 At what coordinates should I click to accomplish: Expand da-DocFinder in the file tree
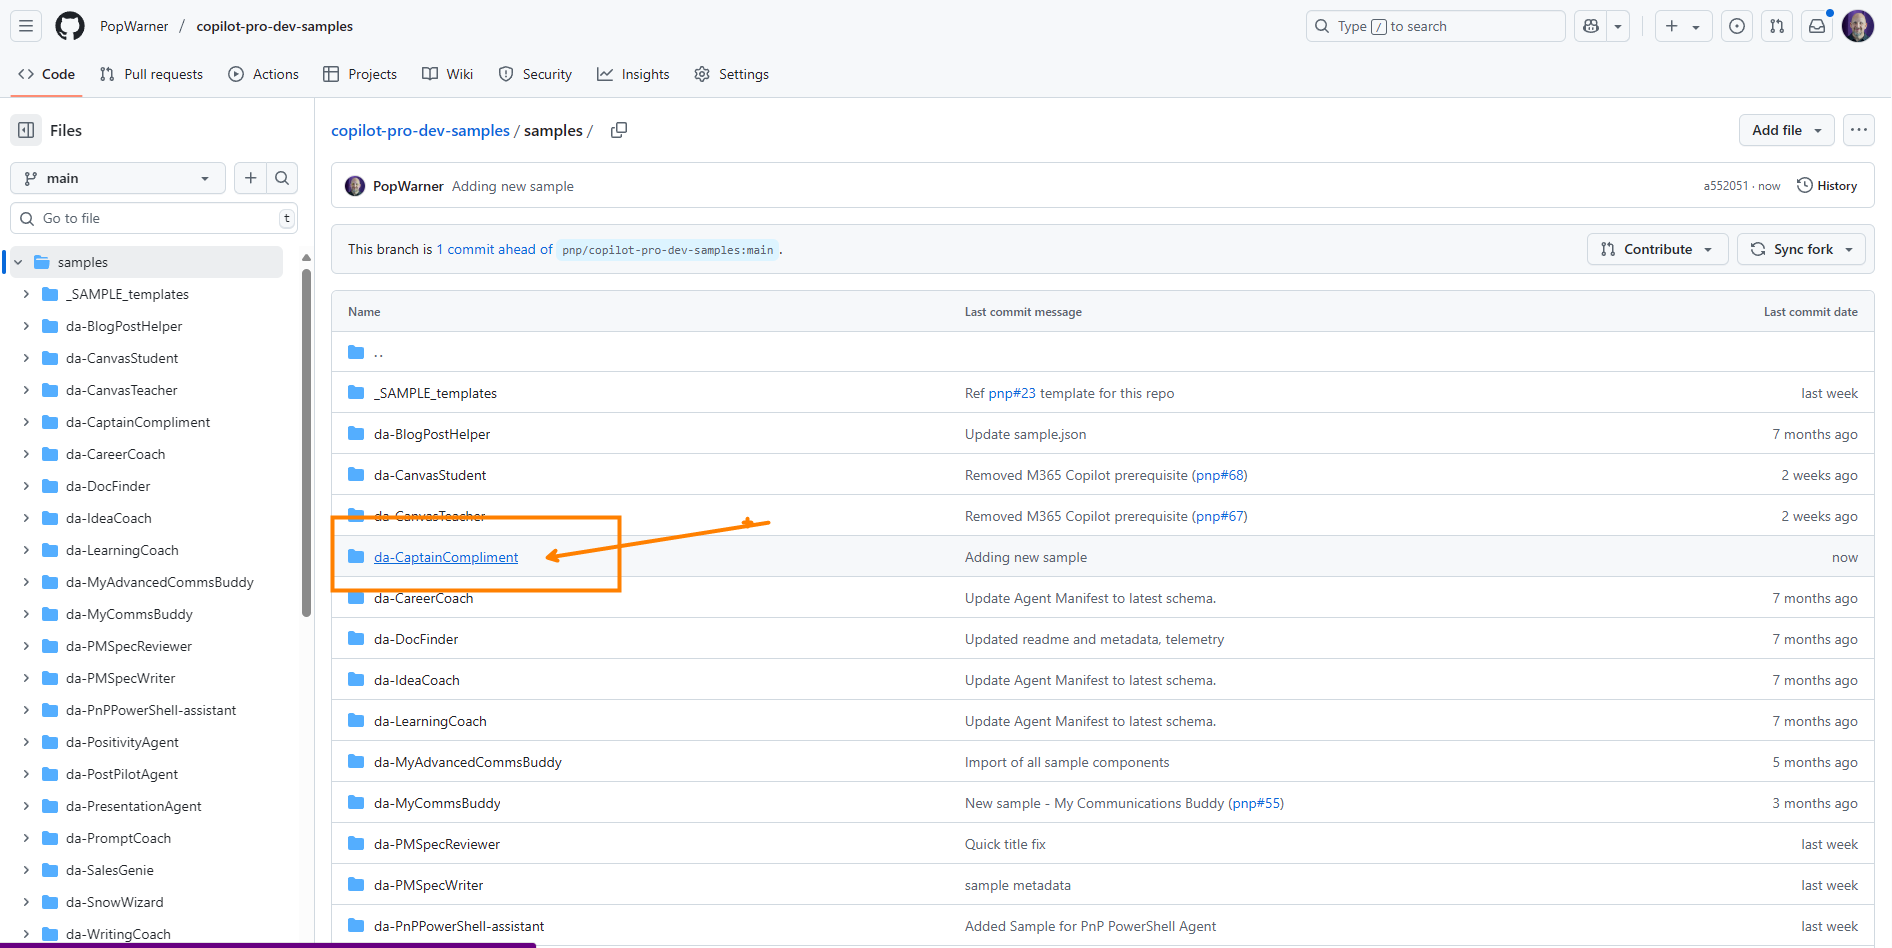pos(26,486)
